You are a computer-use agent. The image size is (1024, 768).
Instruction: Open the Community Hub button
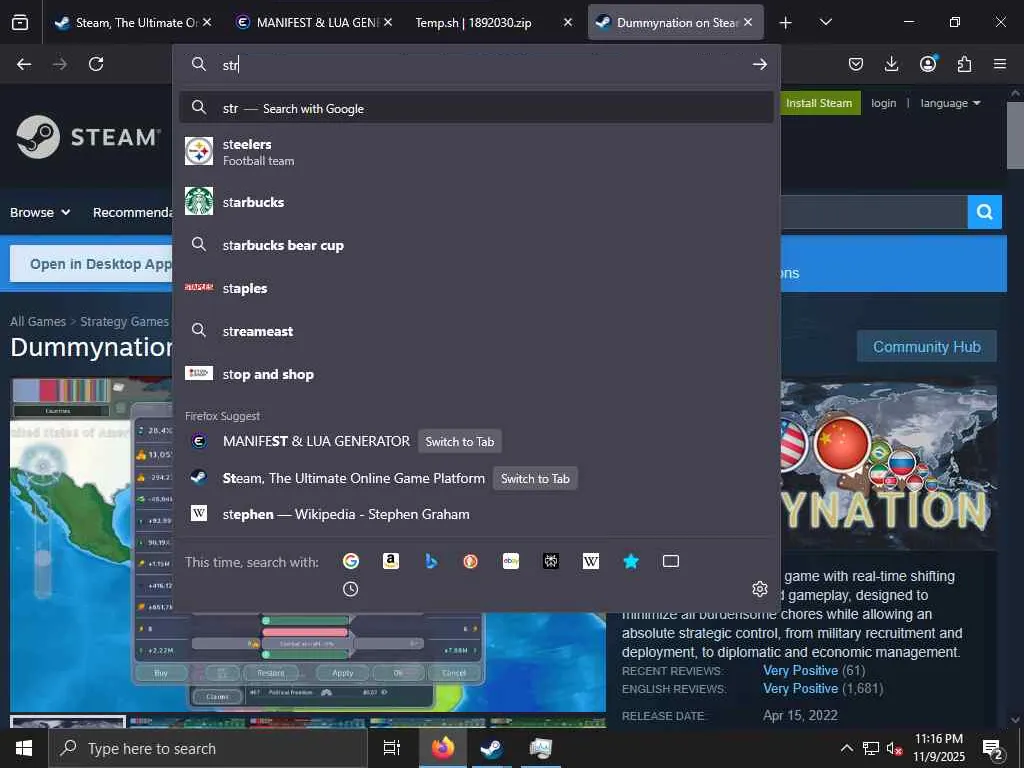(x=927, y=347)
